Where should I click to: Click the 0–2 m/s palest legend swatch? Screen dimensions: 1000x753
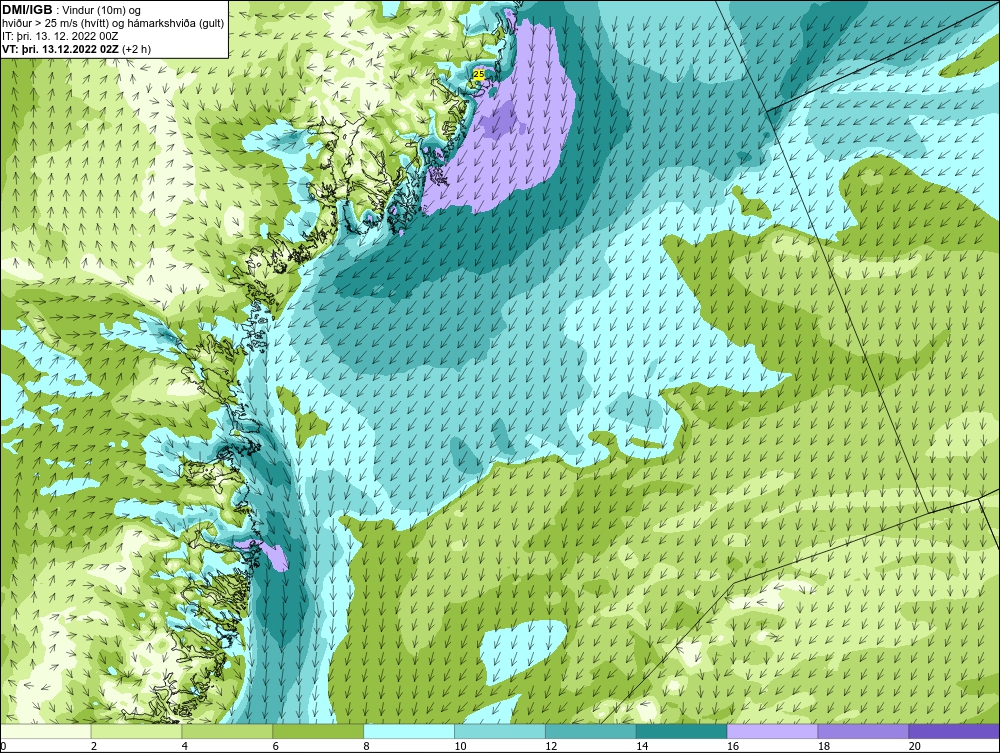pos(46,731)
